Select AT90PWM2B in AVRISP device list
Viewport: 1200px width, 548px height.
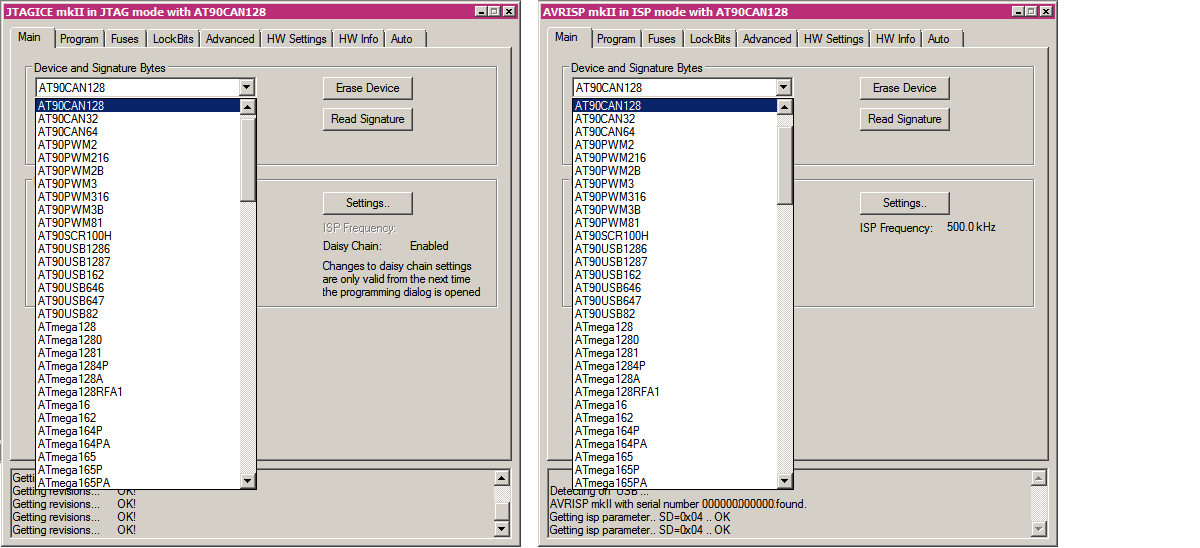(x=675, y=171)
